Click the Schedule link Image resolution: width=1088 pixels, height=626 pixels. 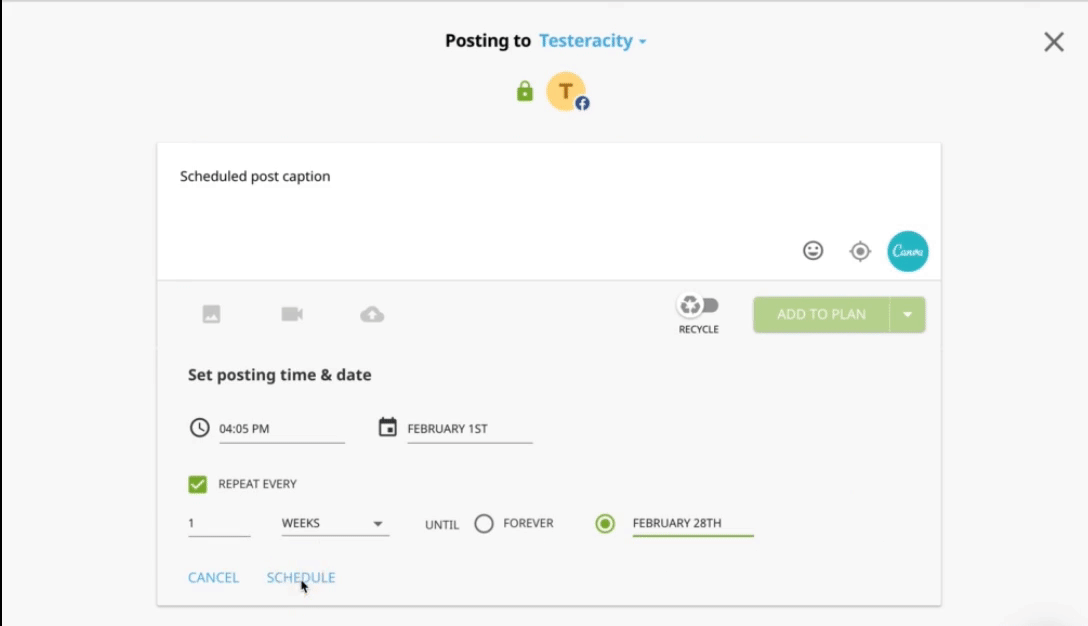click(x=301, y=577)
